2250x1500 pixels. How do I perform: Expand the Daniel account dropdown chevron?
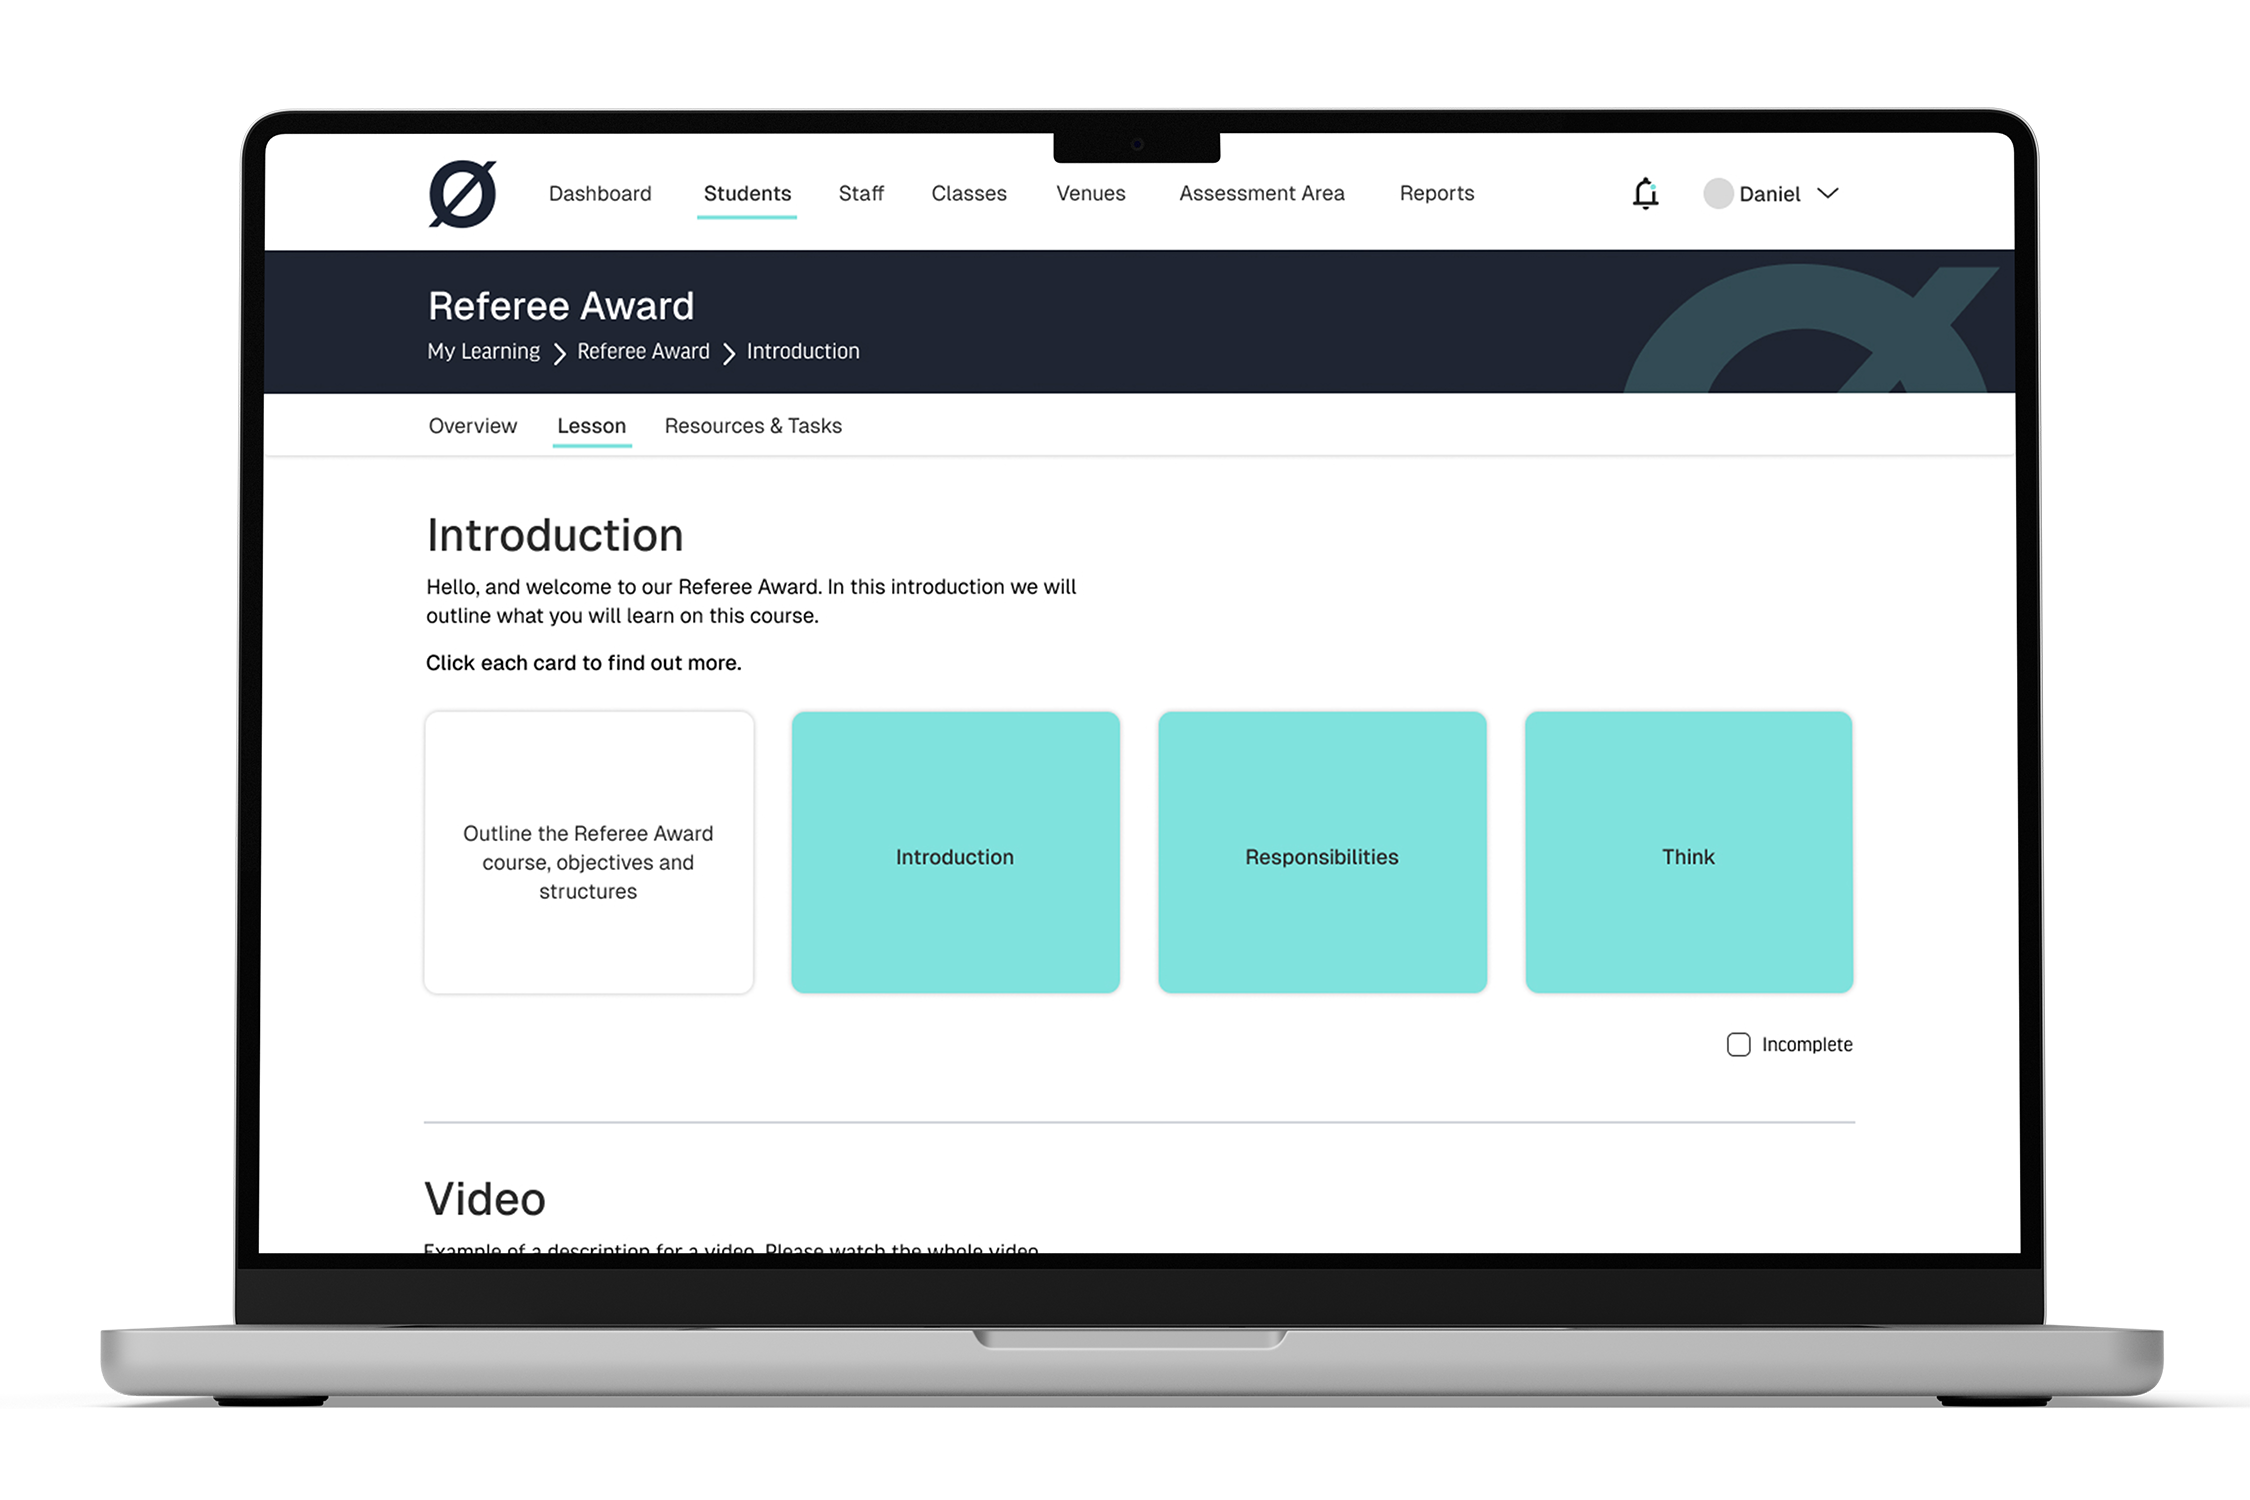[1828, 193]
